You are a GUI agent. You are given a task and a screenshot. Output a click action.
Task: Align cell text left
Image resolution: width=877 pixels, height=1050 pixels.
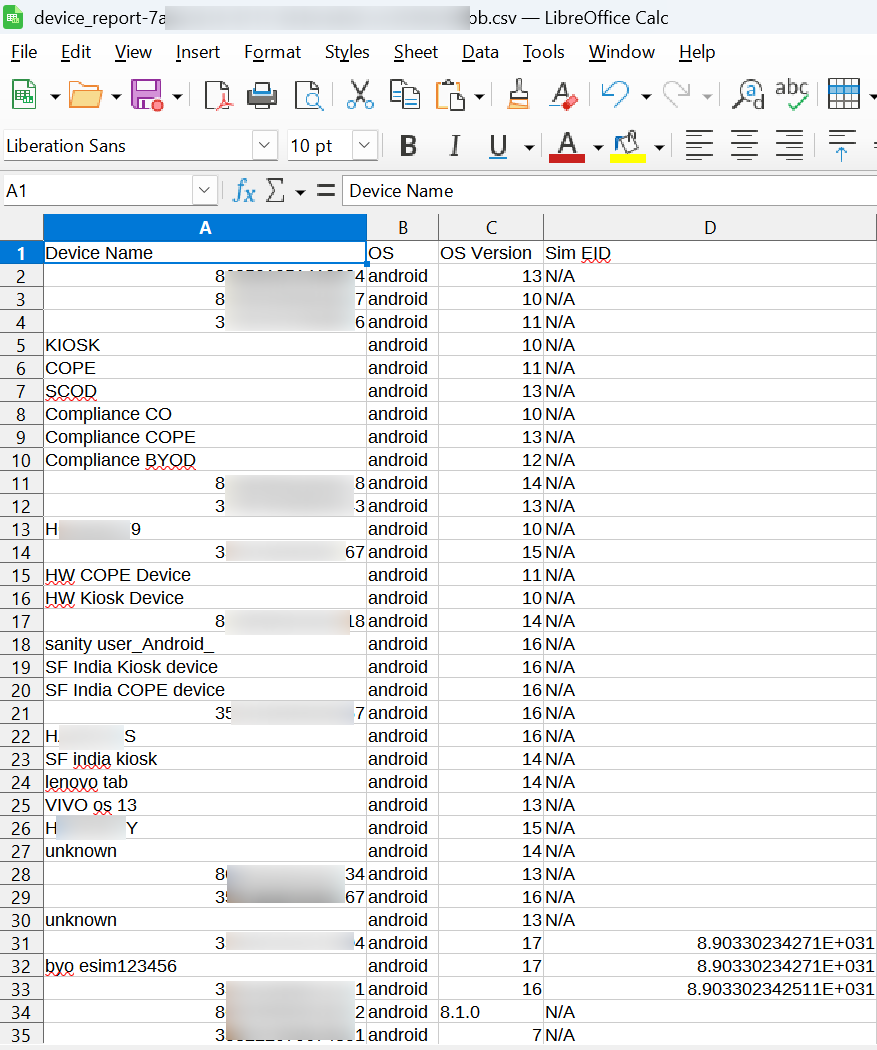tap(699, 145)
